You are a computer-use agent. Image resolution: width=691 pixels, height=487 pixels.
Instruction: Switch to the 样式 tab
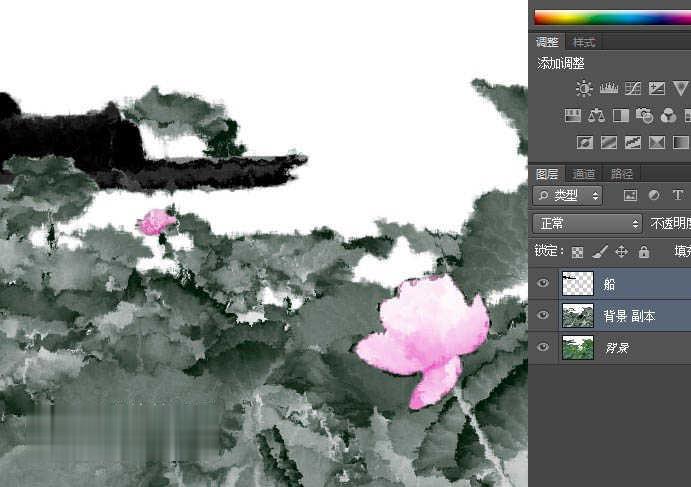tap(583, 42)
